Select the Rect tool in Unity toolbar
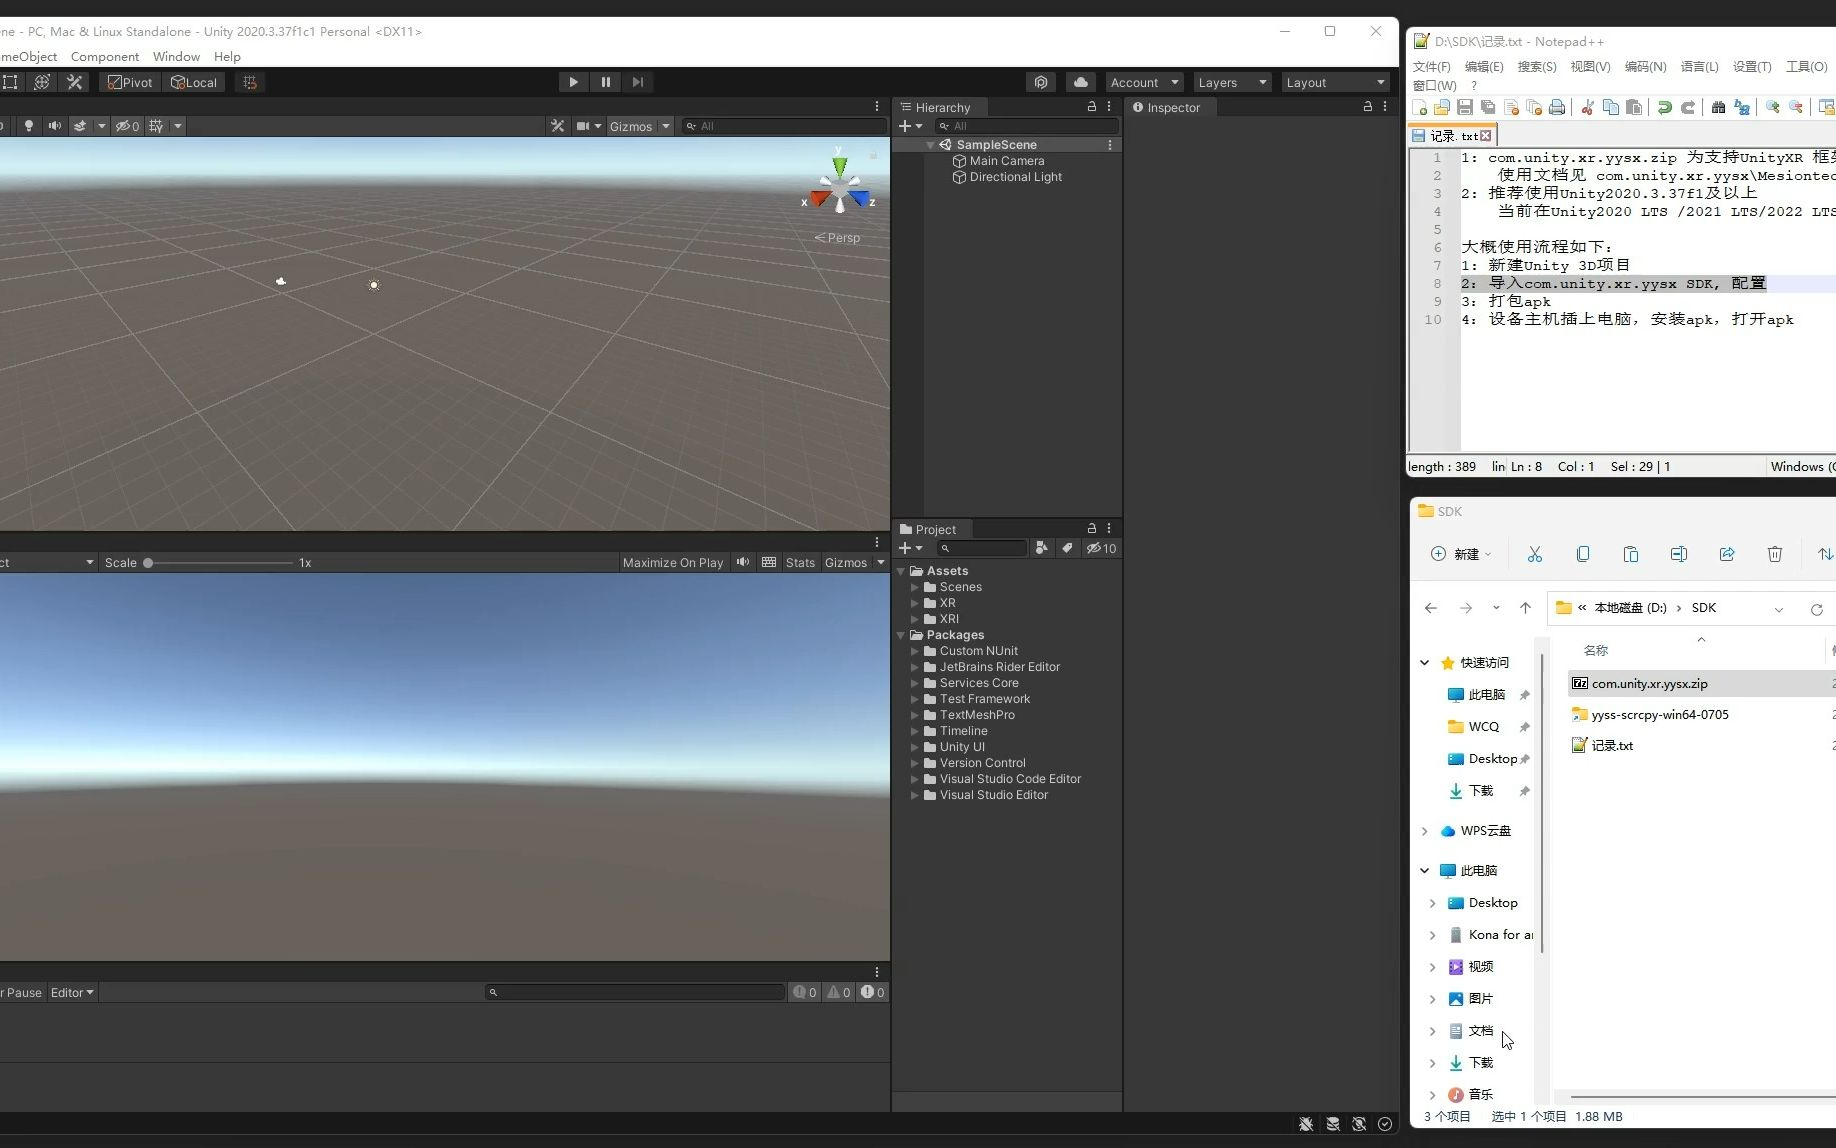The height and width of the screenshot is (1148, 1836). (10, 82)
